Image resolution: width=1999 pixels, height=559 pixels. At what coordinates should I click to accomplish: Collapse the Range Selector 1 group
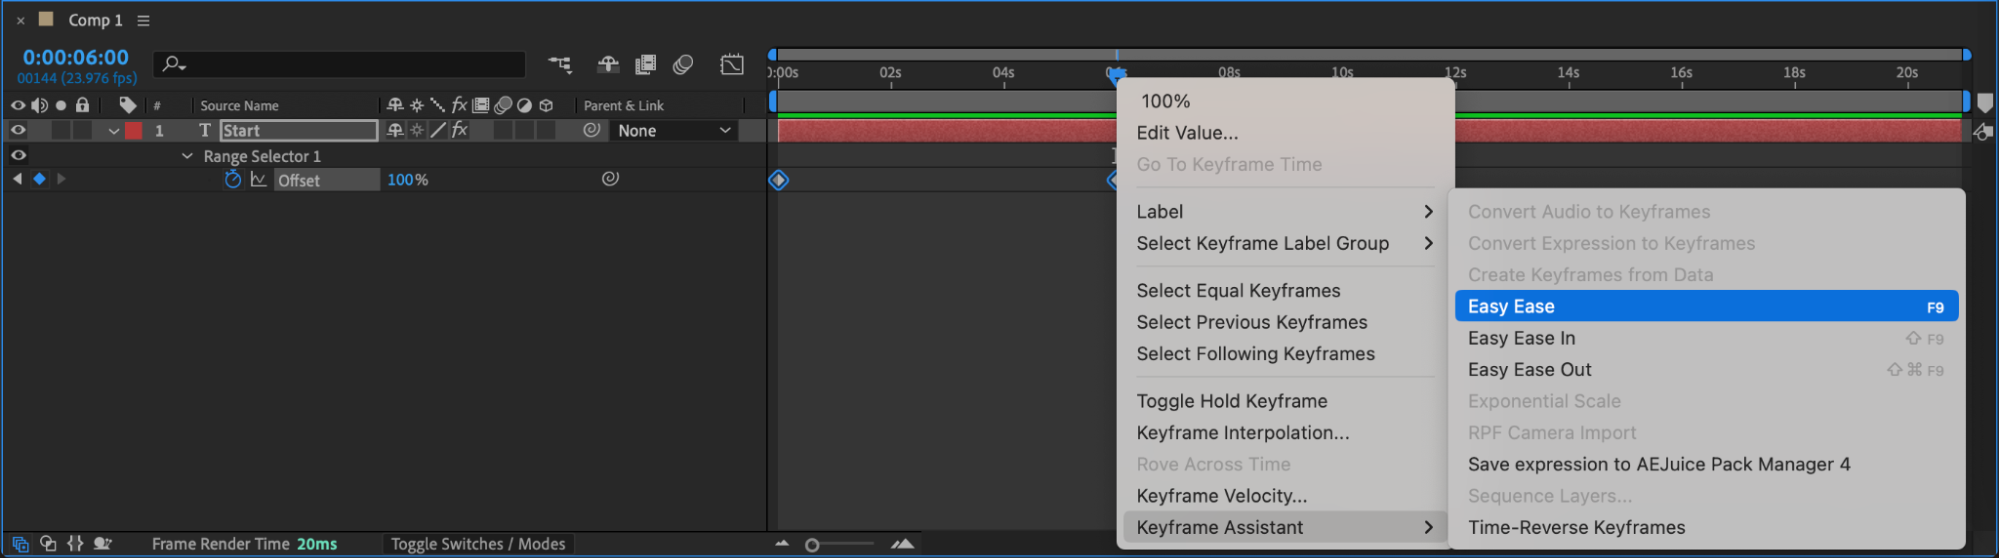click(187, 156)
